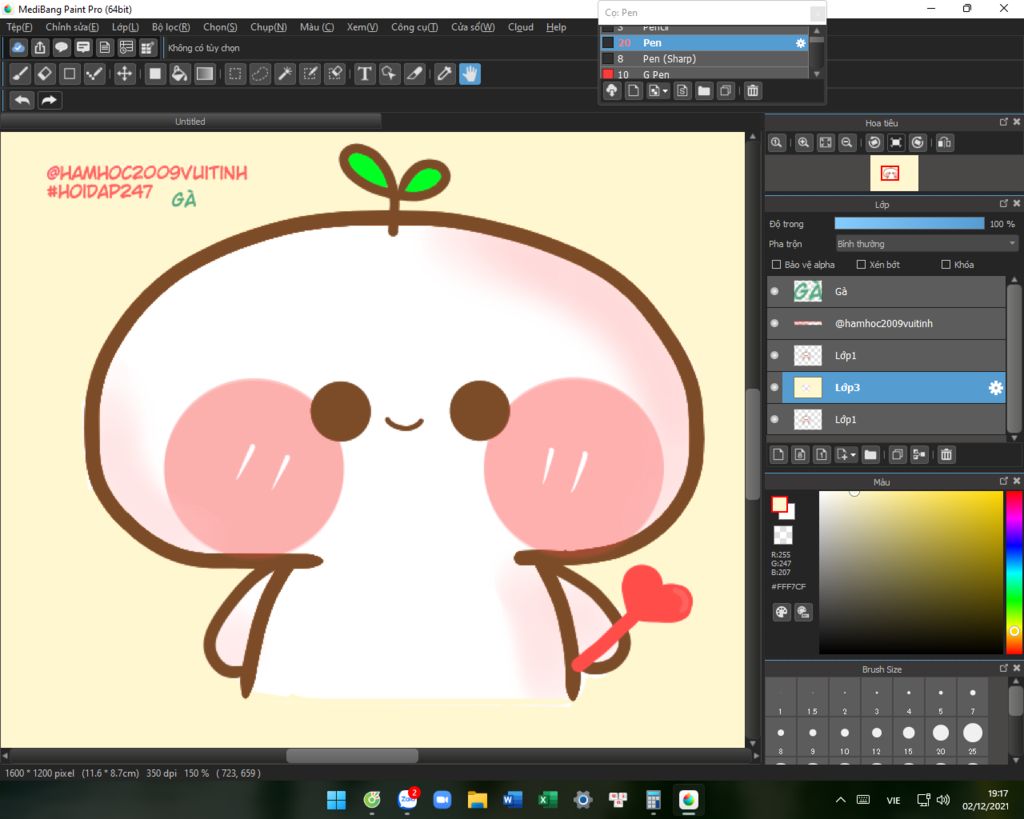Open the Bộ lọc menu

(x=170, y=27)
